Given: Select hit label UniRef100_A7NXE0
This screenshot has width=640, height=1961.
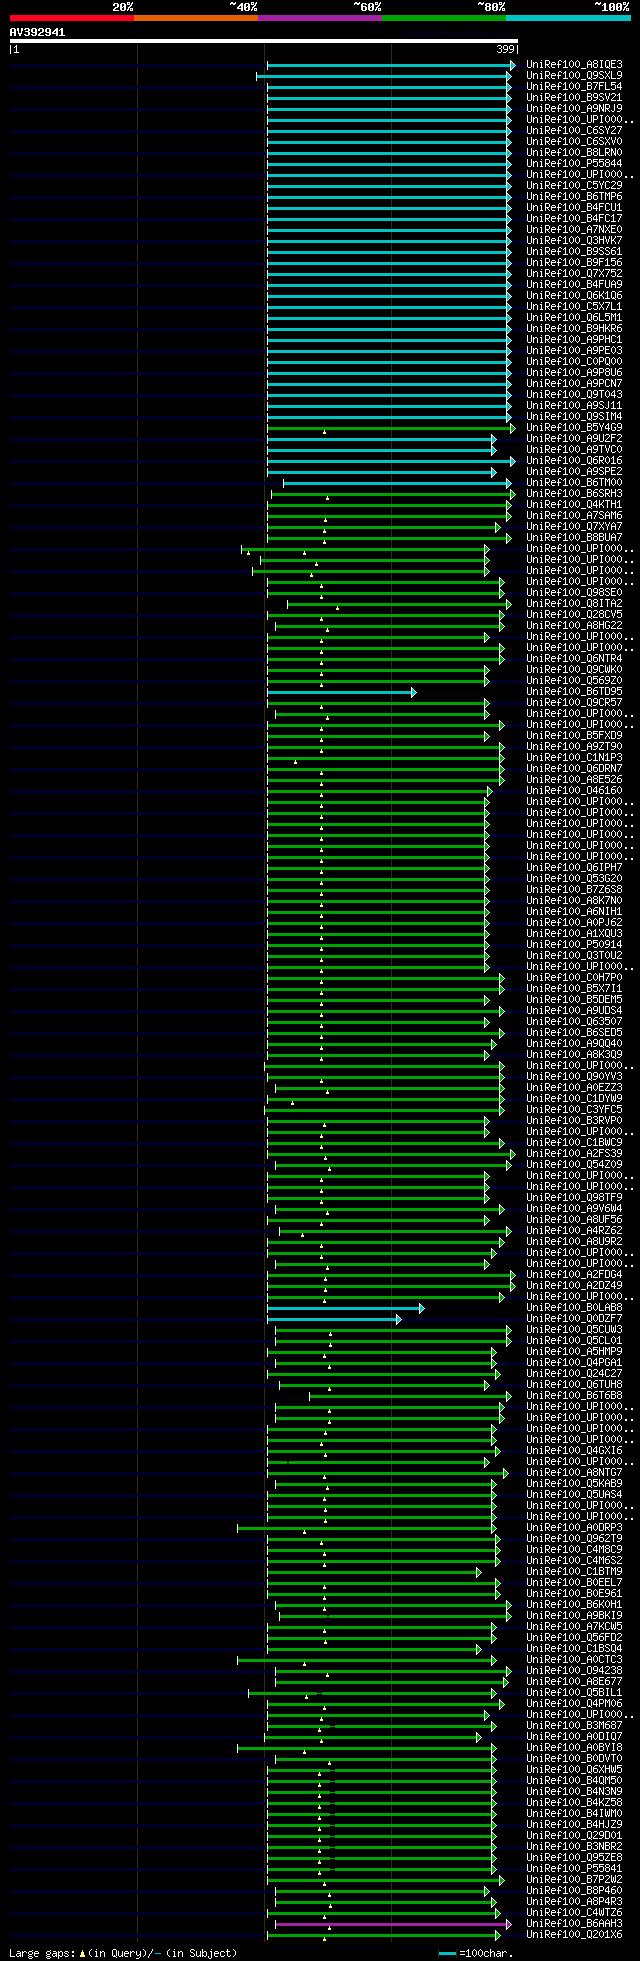Looking at the screenshot, I should pos(574,230).
